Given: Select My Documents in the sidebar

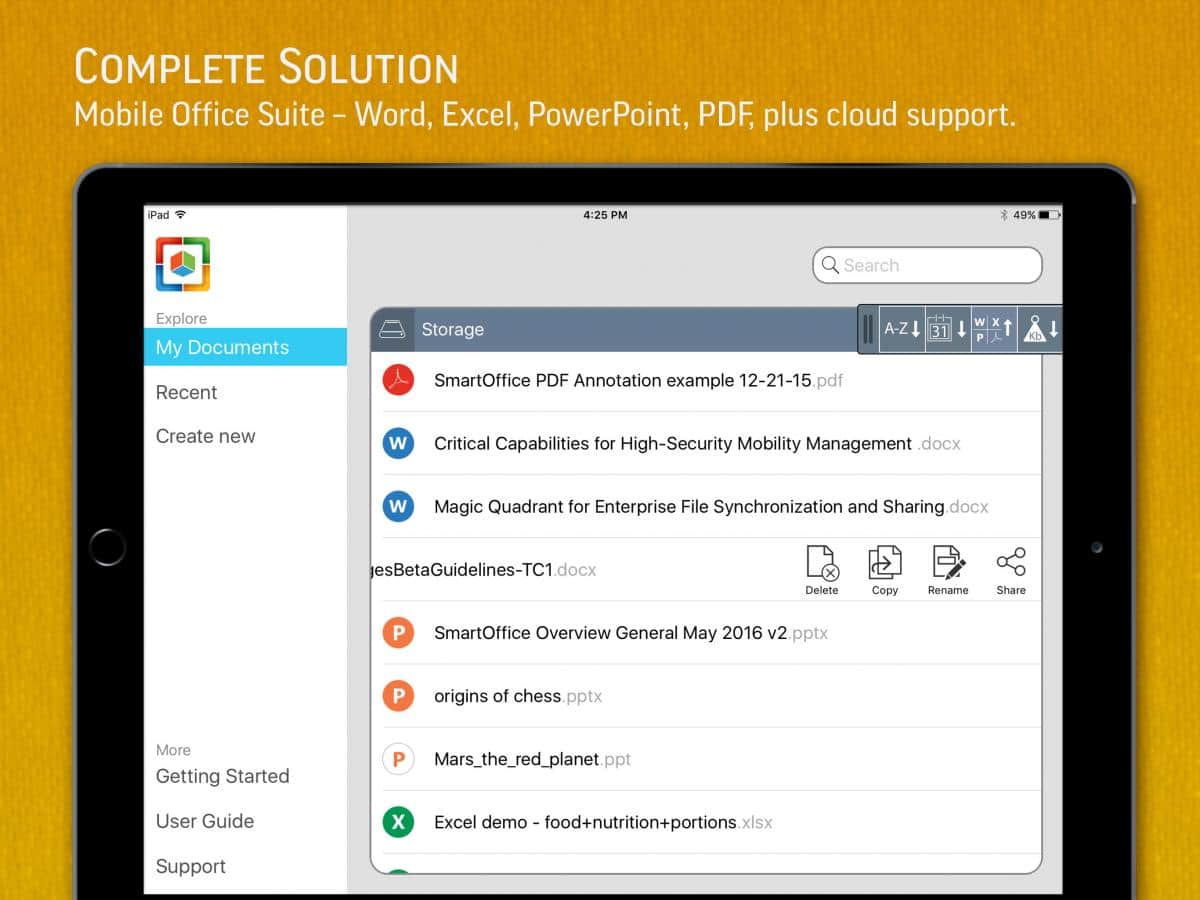Looking at the screenshot, I should [222, 348].
